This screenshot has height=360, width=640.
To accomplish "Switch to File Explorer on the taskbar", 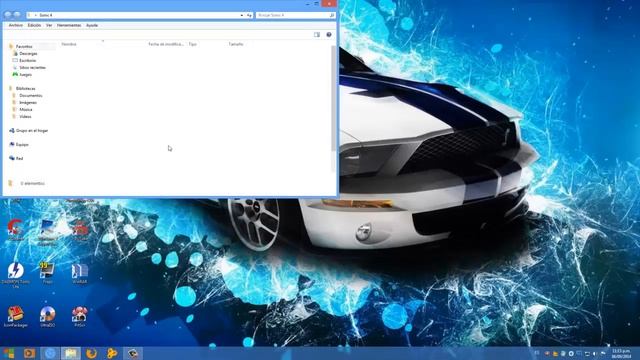I will pos(71,353).
